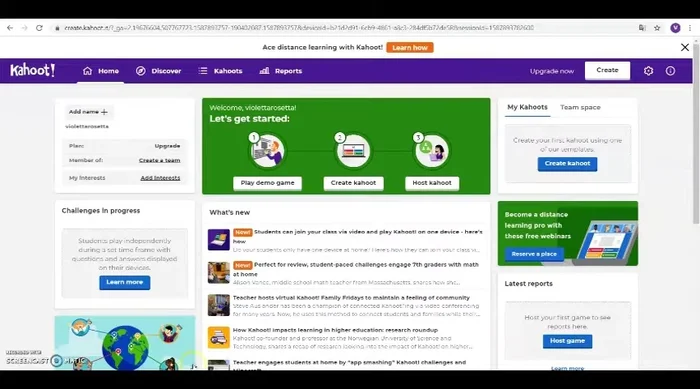Viewport: 700px width, 389px height.
Task: Click the browser back arrow
Action: pyautogui.click(x=10, y=28)
